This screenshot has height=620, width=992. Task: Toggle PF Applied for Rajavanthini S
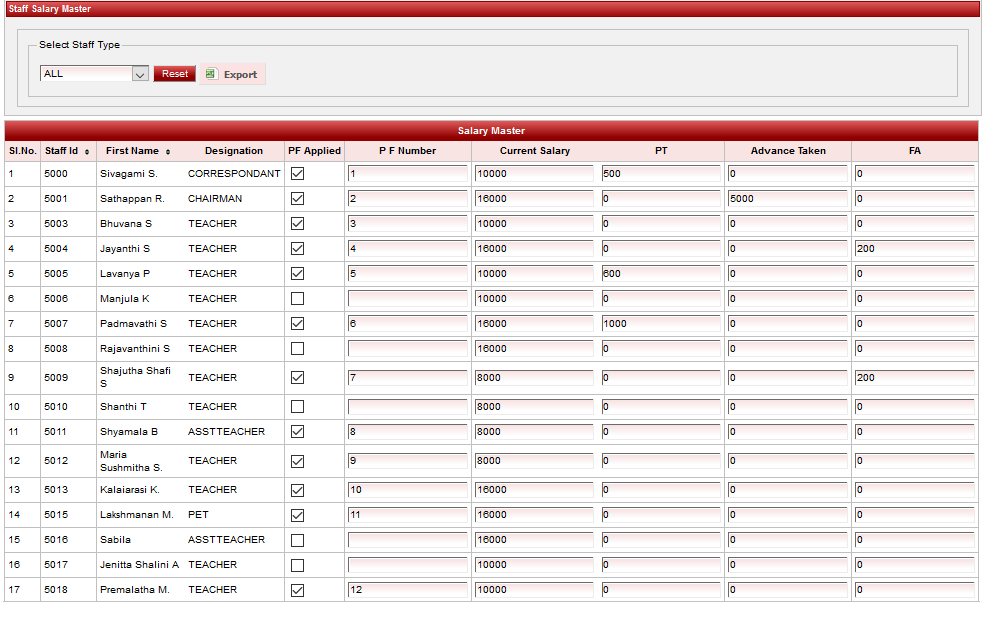(297, 349)
